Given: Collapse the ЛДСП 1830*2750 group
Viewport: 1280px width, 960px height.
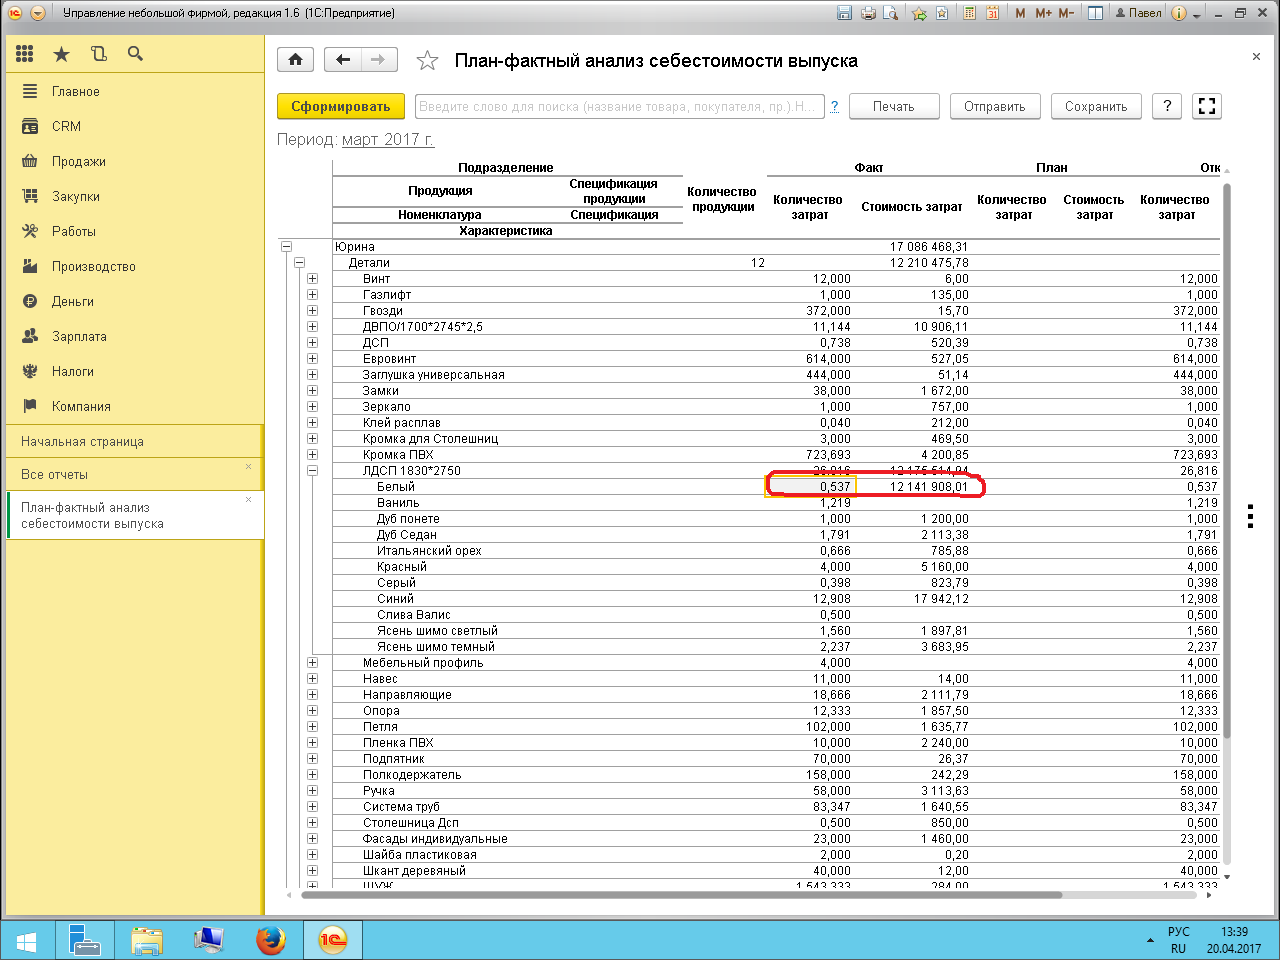Looking at the screenshot, I should pyautogui.click(x=313, y=471).
